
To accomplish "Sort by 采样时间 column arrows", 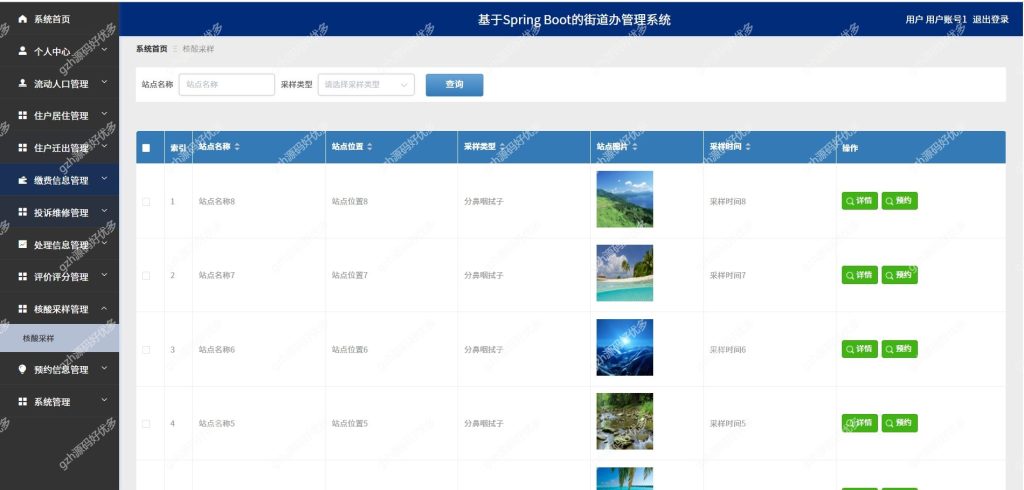I will point(748,147).
